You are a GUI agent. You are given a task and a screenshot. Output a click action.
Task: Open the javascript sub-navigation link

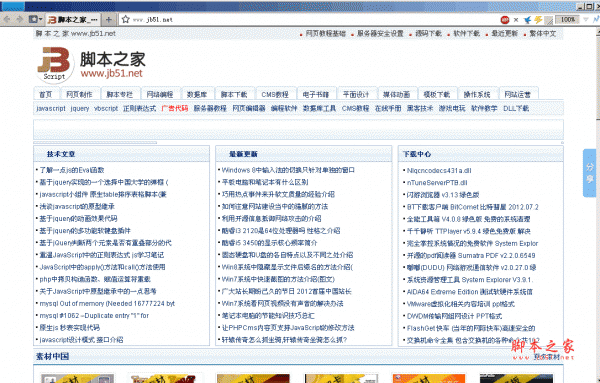(x=51, y=108)
